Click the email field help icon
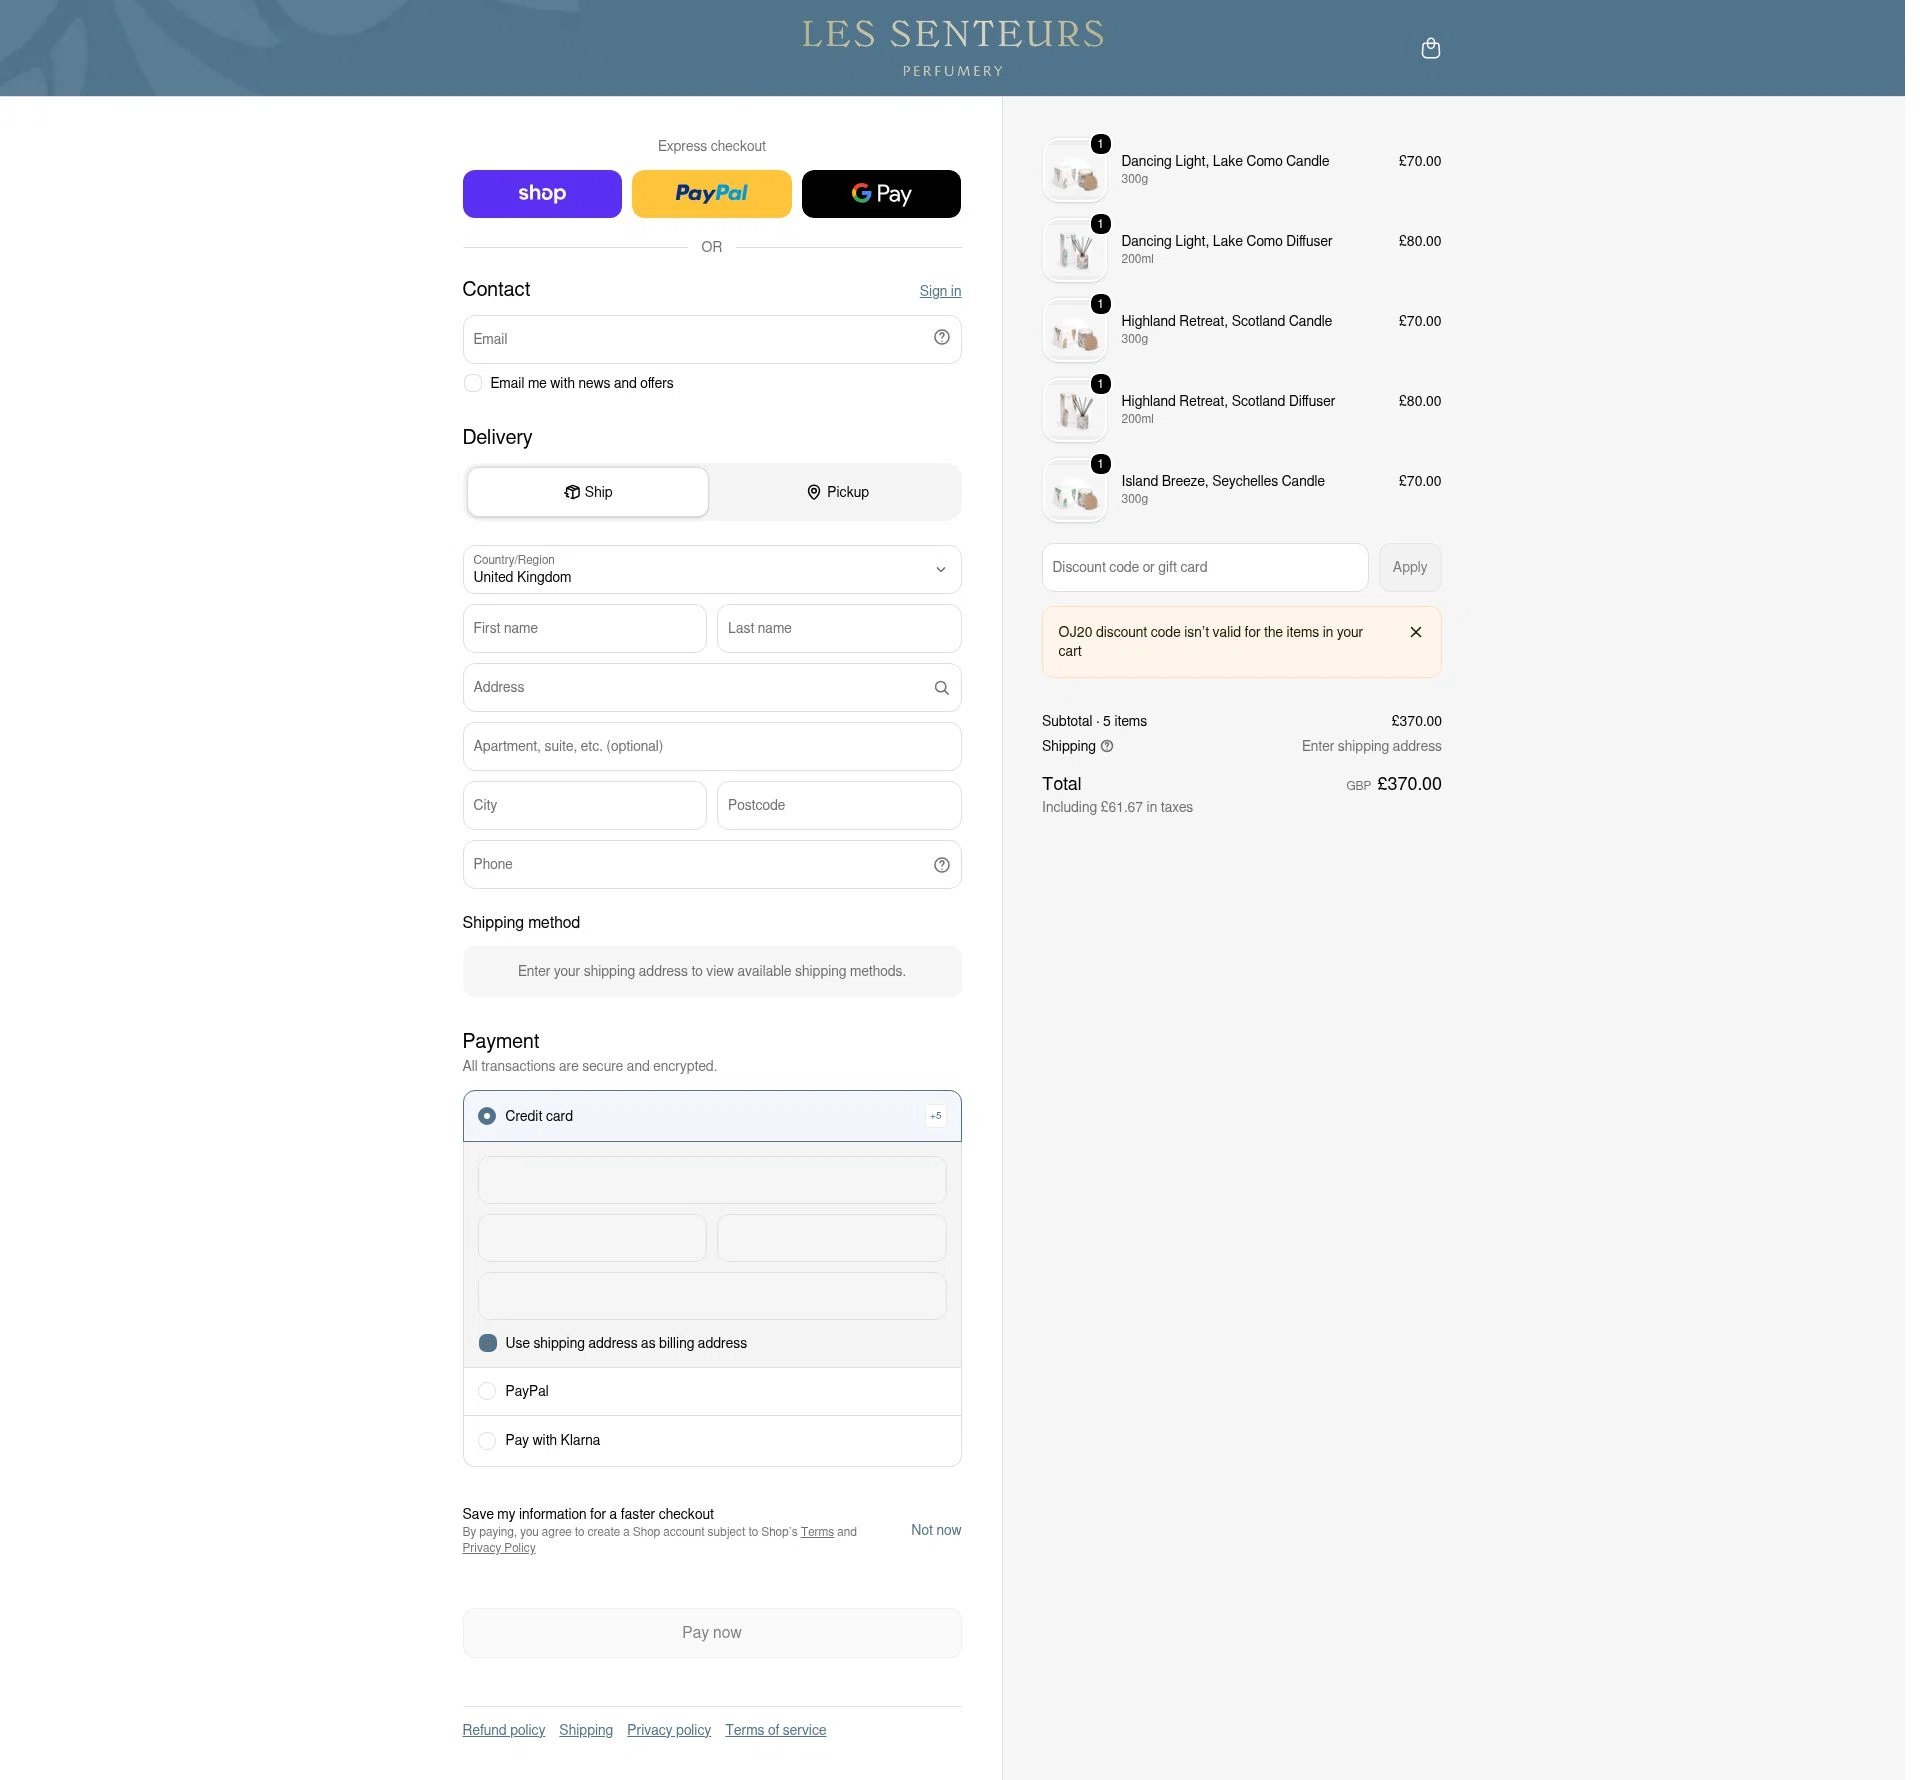Screen dimensions: 1920x1780 tap(942, 338)
